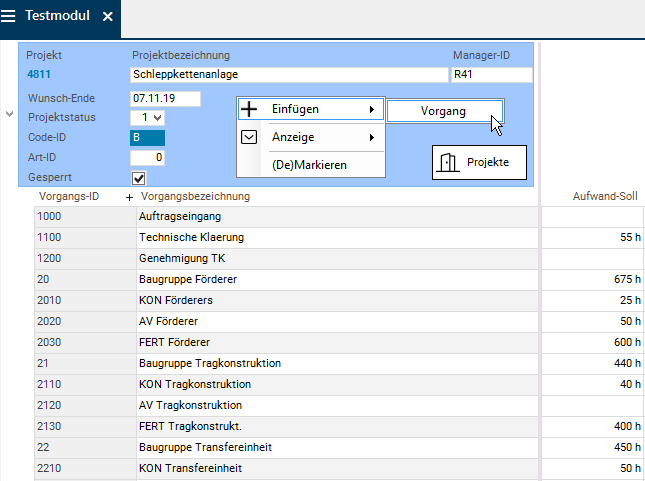Select the Technische Klaerung cell
Image resolution: width=645 pixels, height=481 pixels.
(x=337, y=237)
